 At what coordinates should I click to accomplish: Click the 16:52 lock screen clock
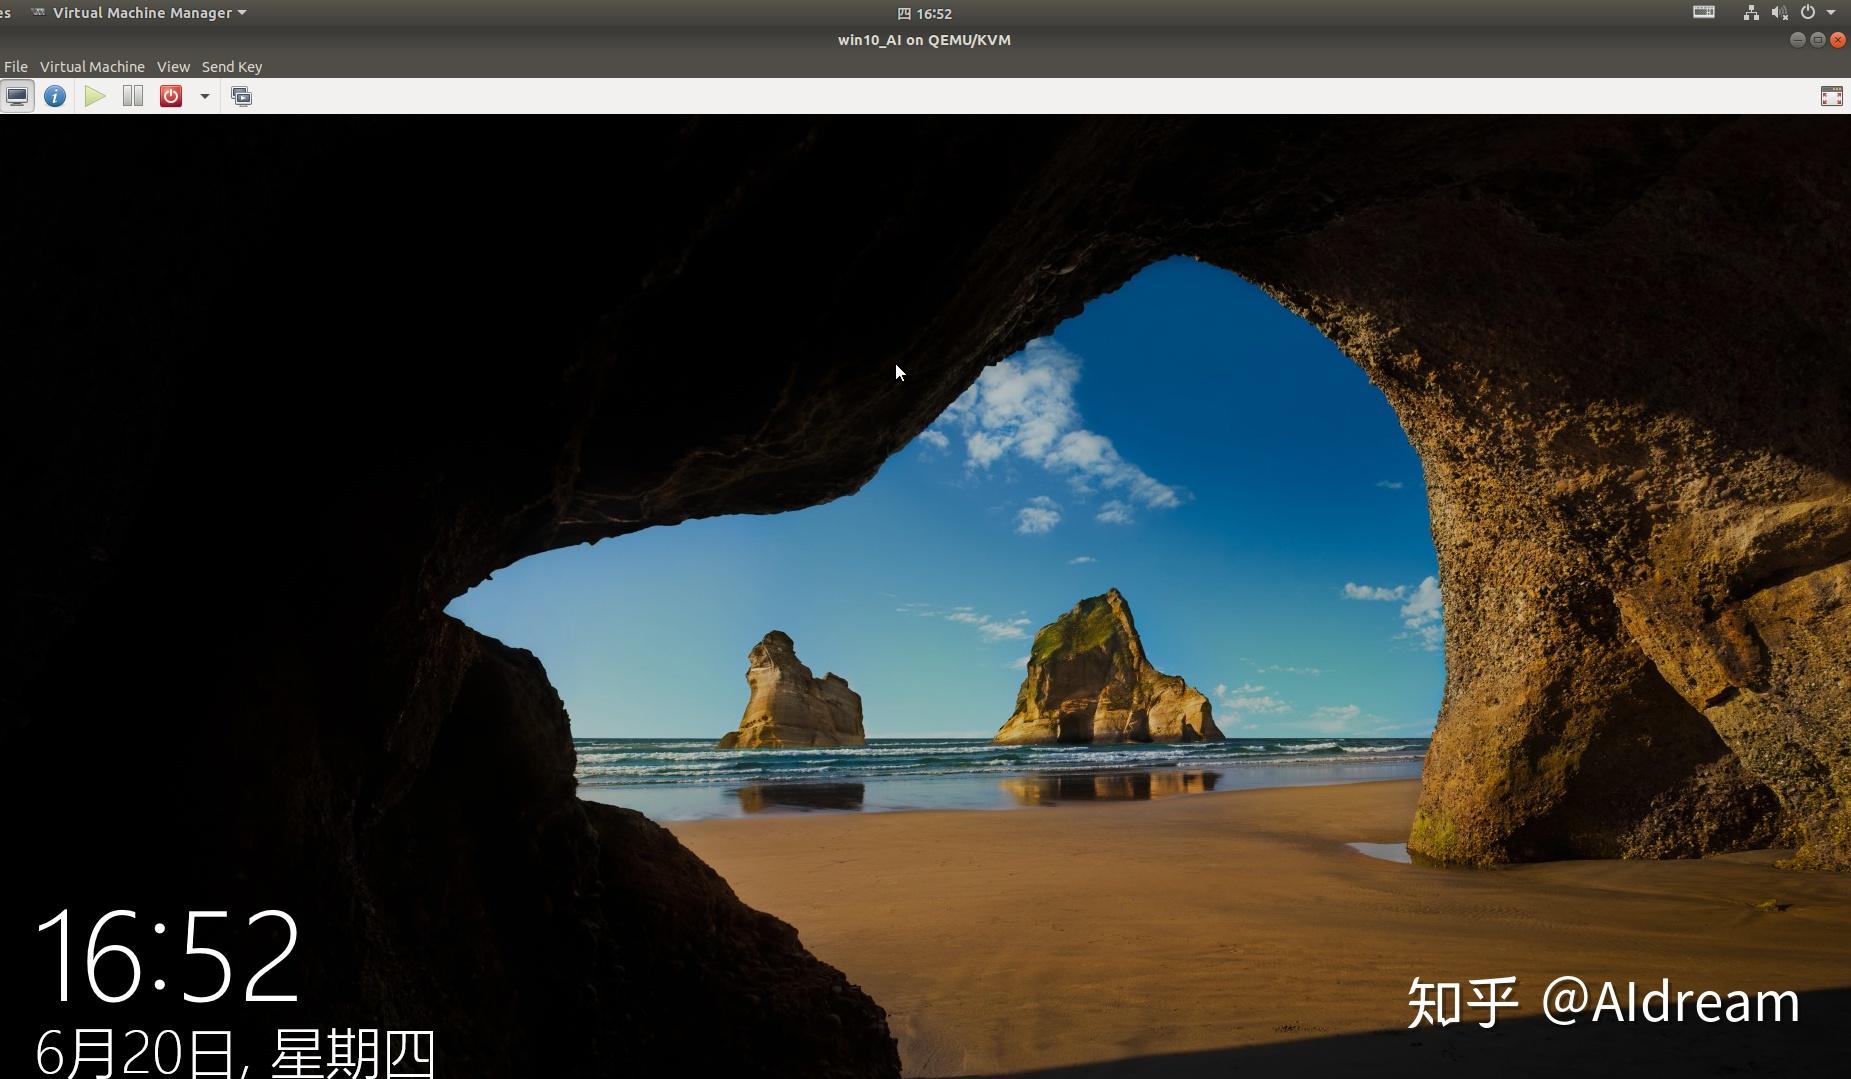pos(168,956)
